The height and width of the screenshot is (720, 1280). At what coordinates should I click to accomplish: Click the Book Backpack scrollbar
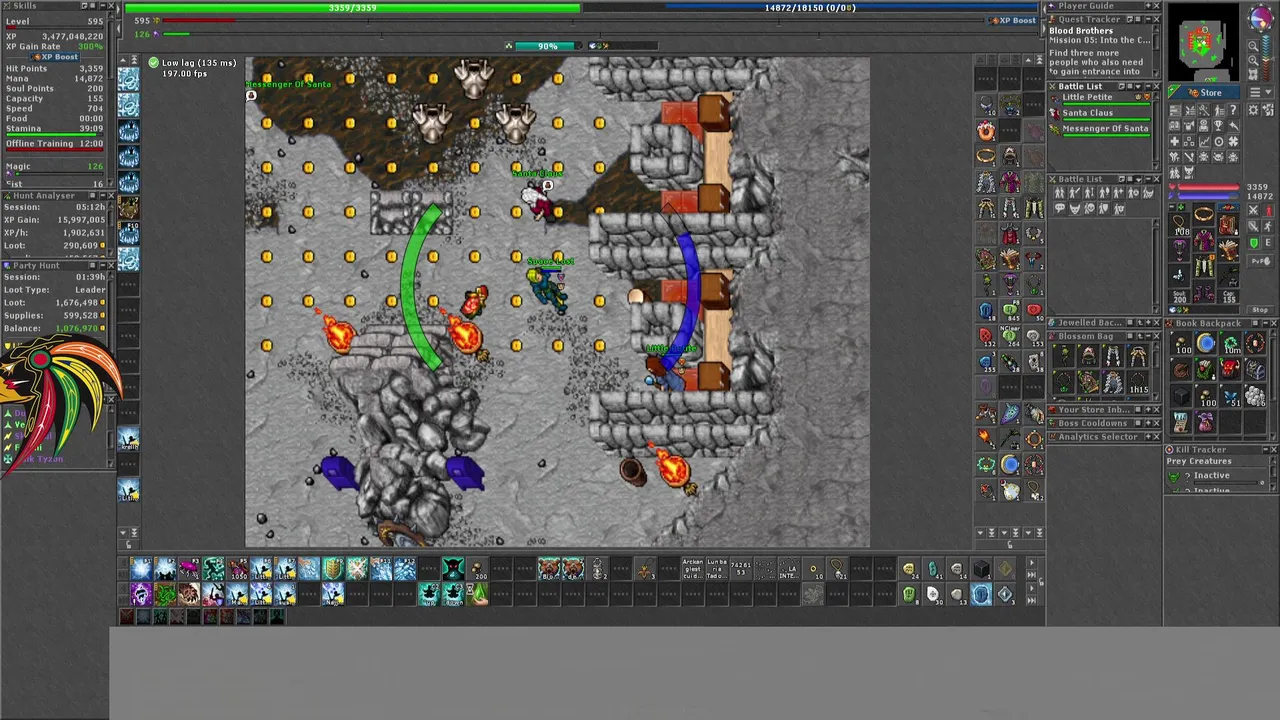(x=1273, y=385)
